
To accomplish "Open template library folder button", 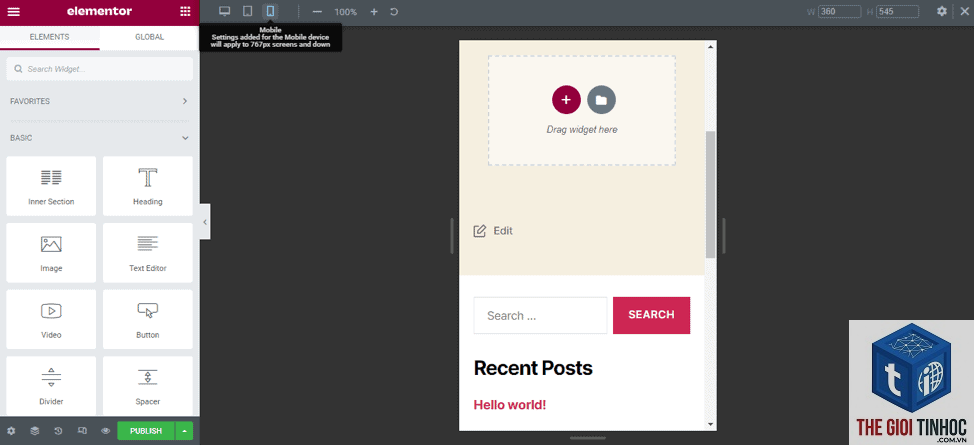I will click(601, 99).
